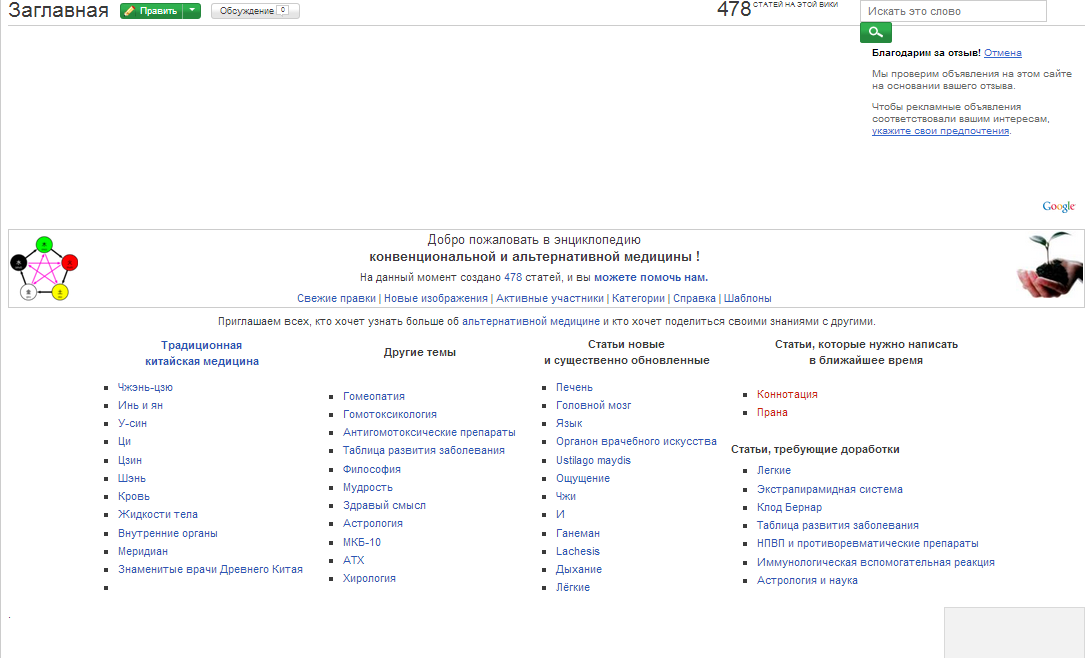This screenshot has height=658, width=1092.
Task: Open the Инь и ян article
Action: click(140, 405)
